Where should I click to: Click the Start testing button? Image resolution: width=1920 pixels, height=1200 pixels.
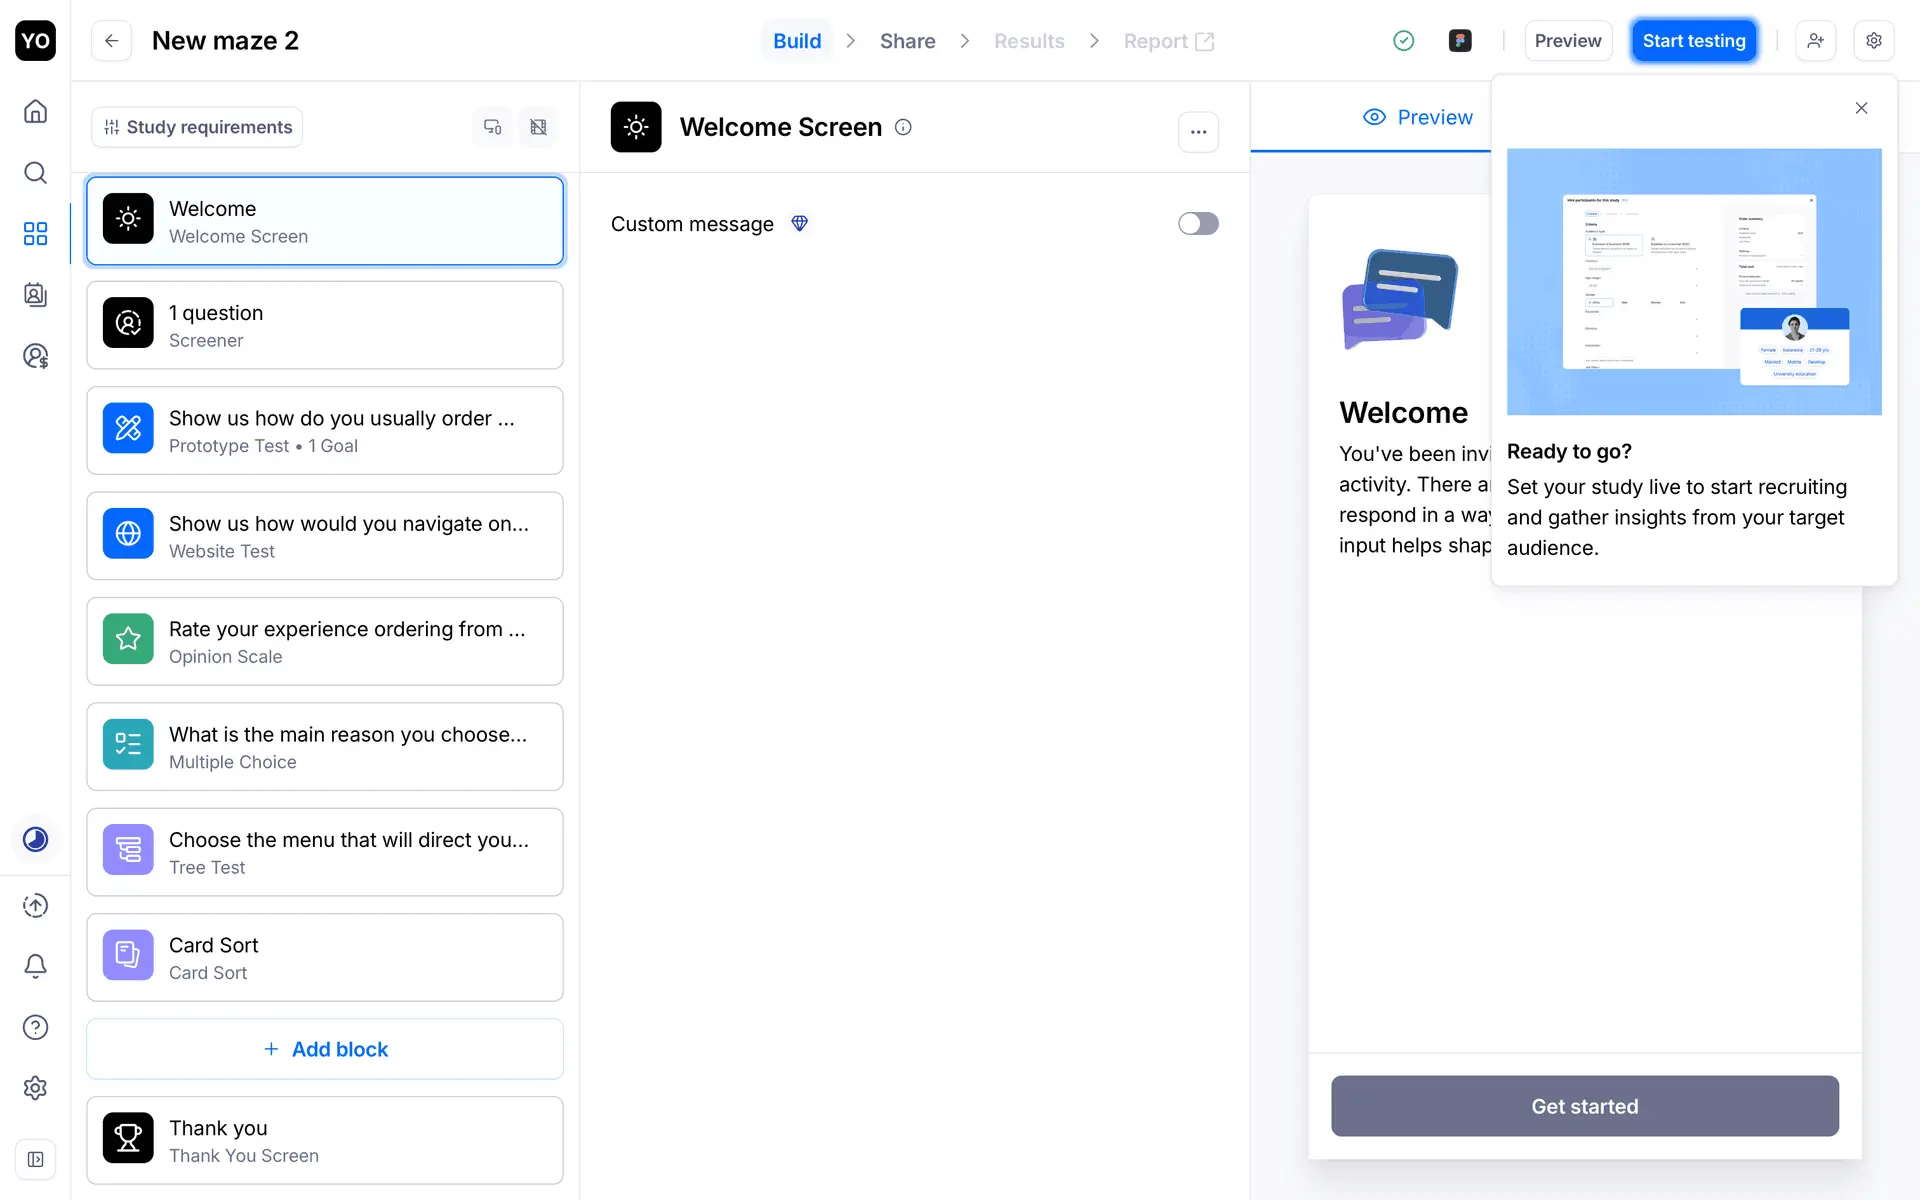(x=1693, y=41)
